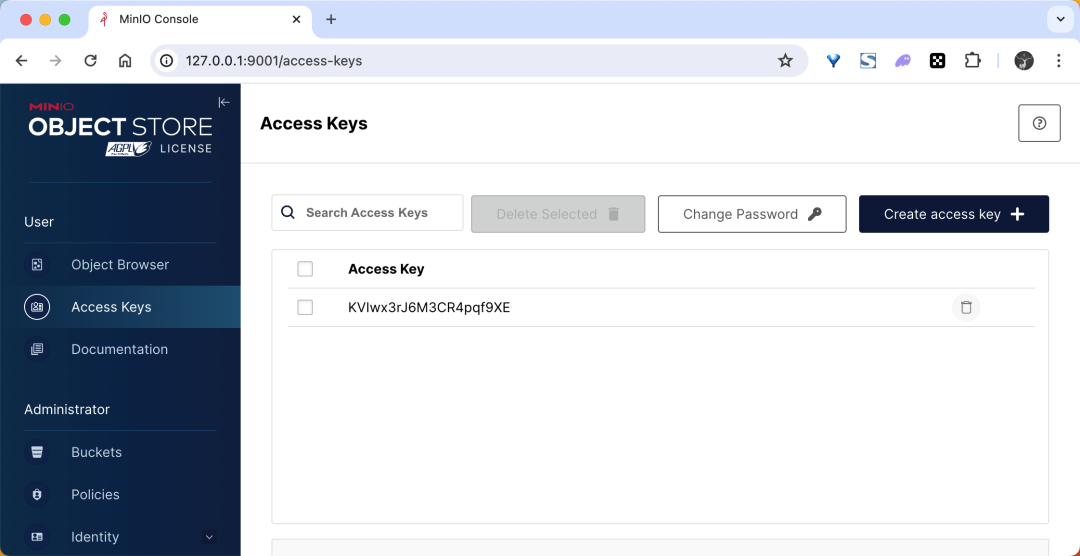Open the Identity sidebar section
This screenshot has width=1080, height=556.
(x=95, y=537)
